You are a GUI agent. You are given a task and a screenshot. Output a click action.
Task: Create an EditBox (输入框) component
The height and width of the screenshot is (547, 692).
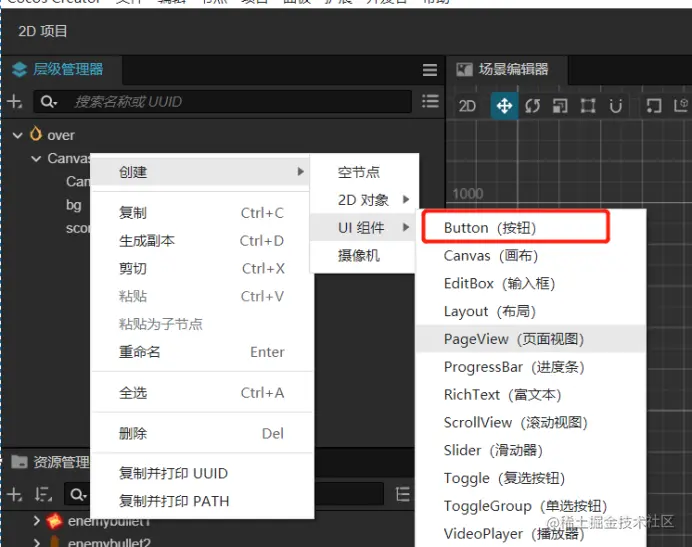[x=531, y=283]
